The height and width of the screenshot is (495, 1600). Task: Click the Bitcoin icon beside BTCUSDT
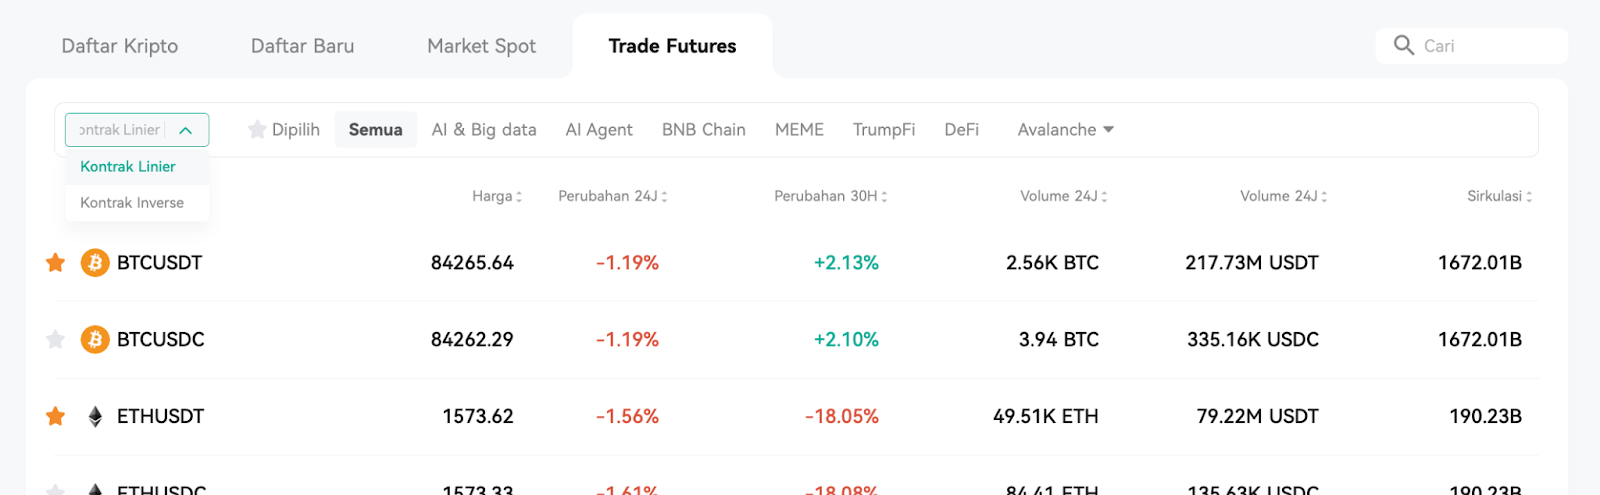pos(95,263)
